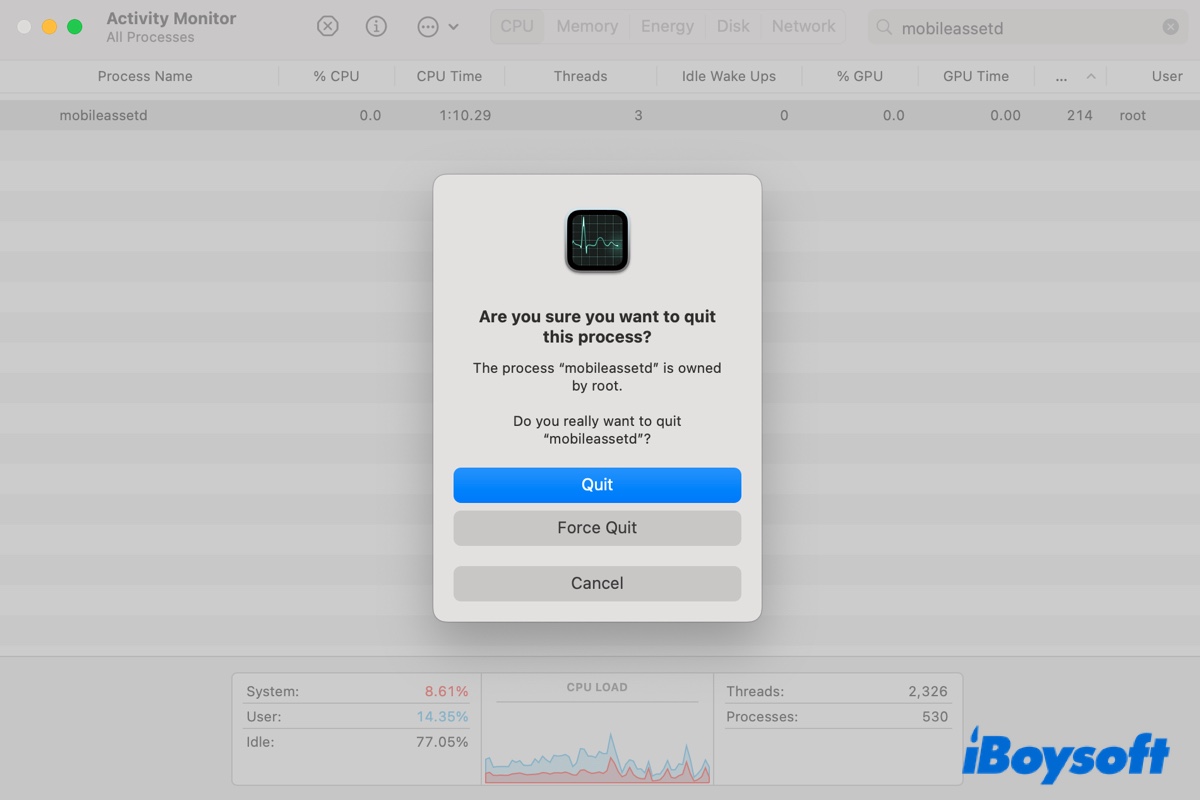Sort by the CPU Time column header
The width and height of the screenshot is (1200, 800).
(449, 76)
